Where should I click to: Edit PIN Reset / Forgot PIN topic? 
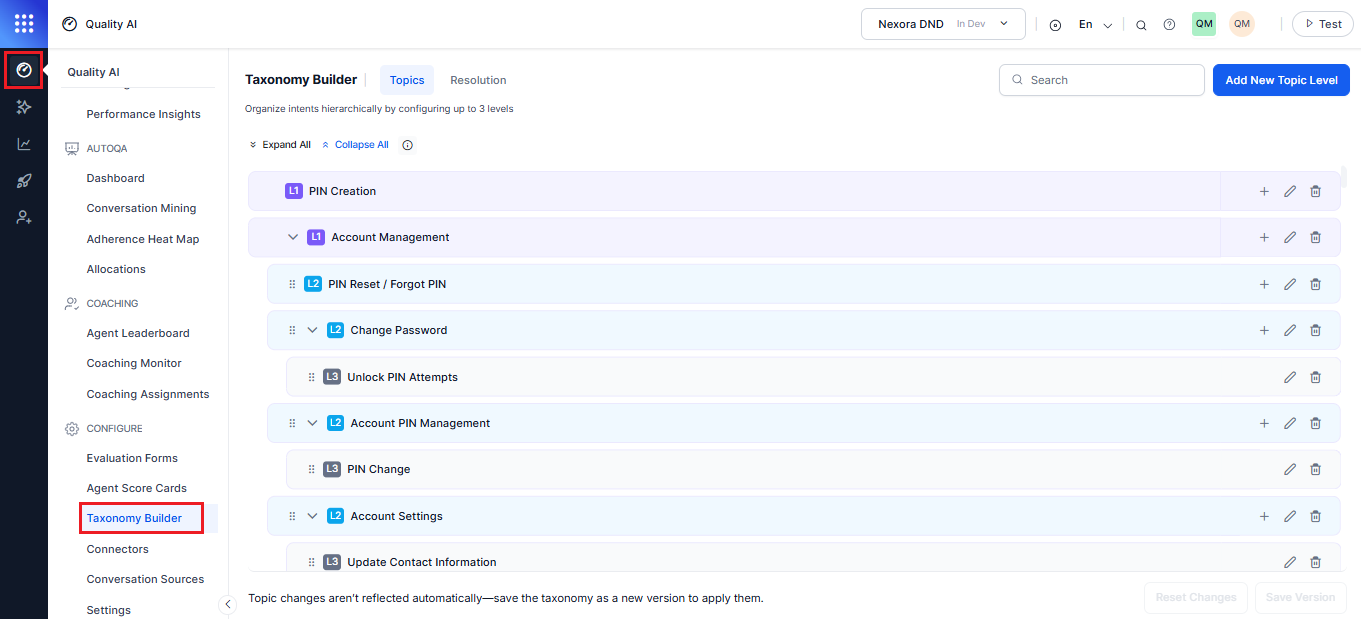pyautogui.click(x=1290, y=284)
